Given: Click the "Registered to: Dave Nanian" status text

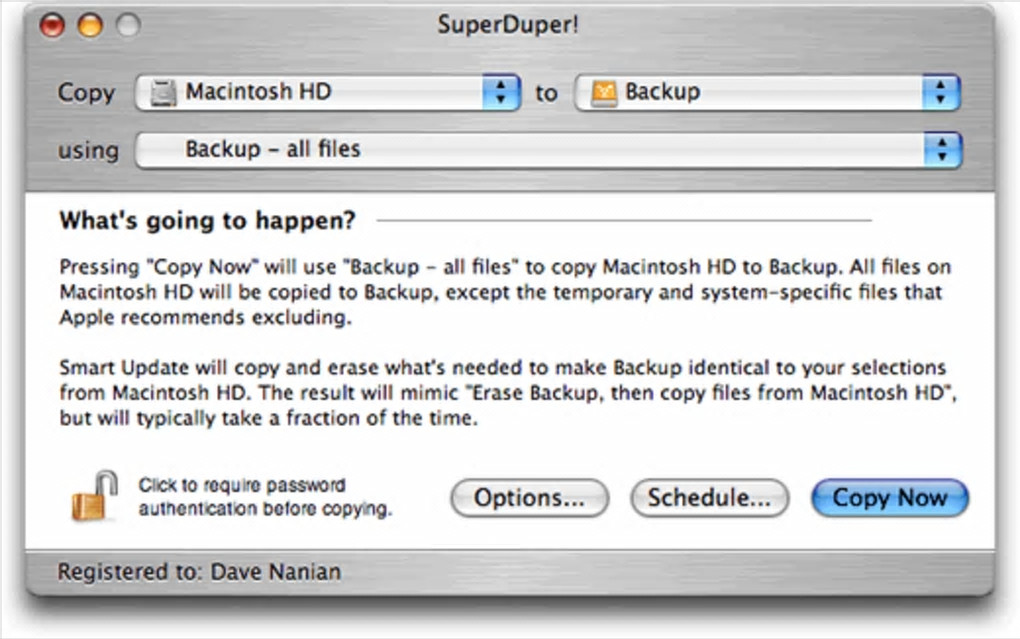Looking at the screenshot, I should [x=199, y=572].
